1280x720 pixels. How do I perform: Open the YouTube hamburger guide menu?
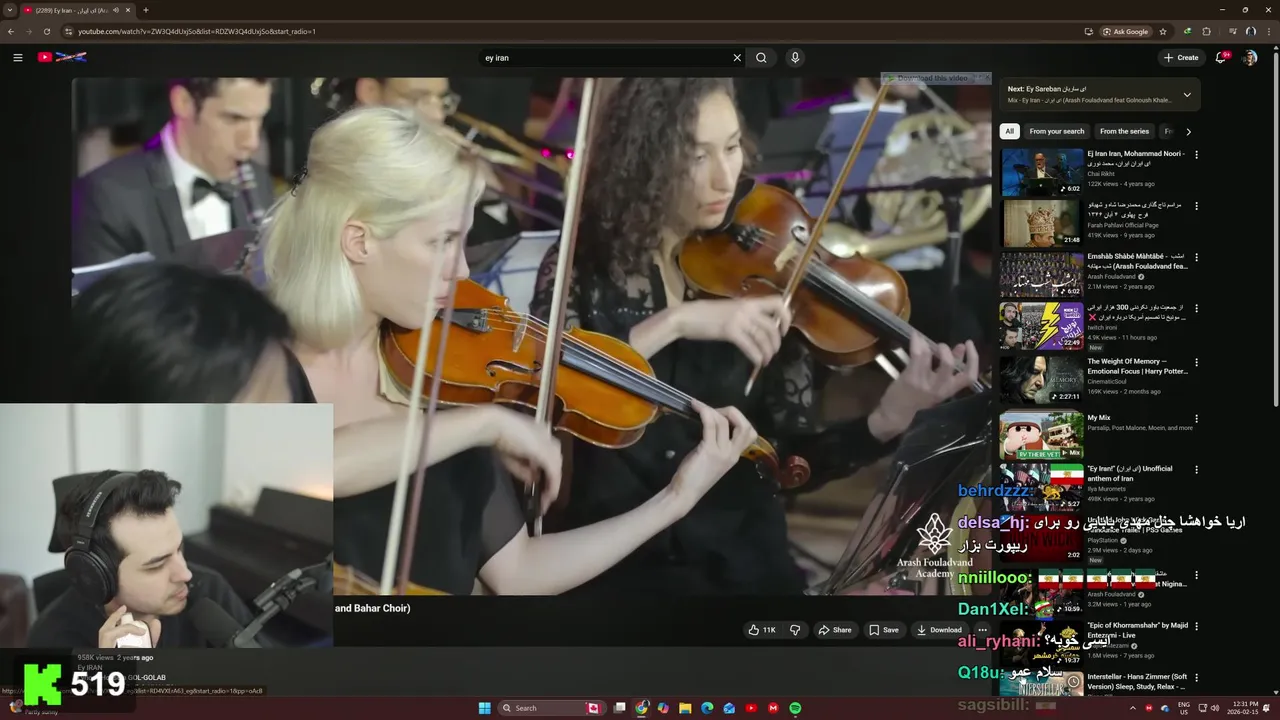coord(17,57)
